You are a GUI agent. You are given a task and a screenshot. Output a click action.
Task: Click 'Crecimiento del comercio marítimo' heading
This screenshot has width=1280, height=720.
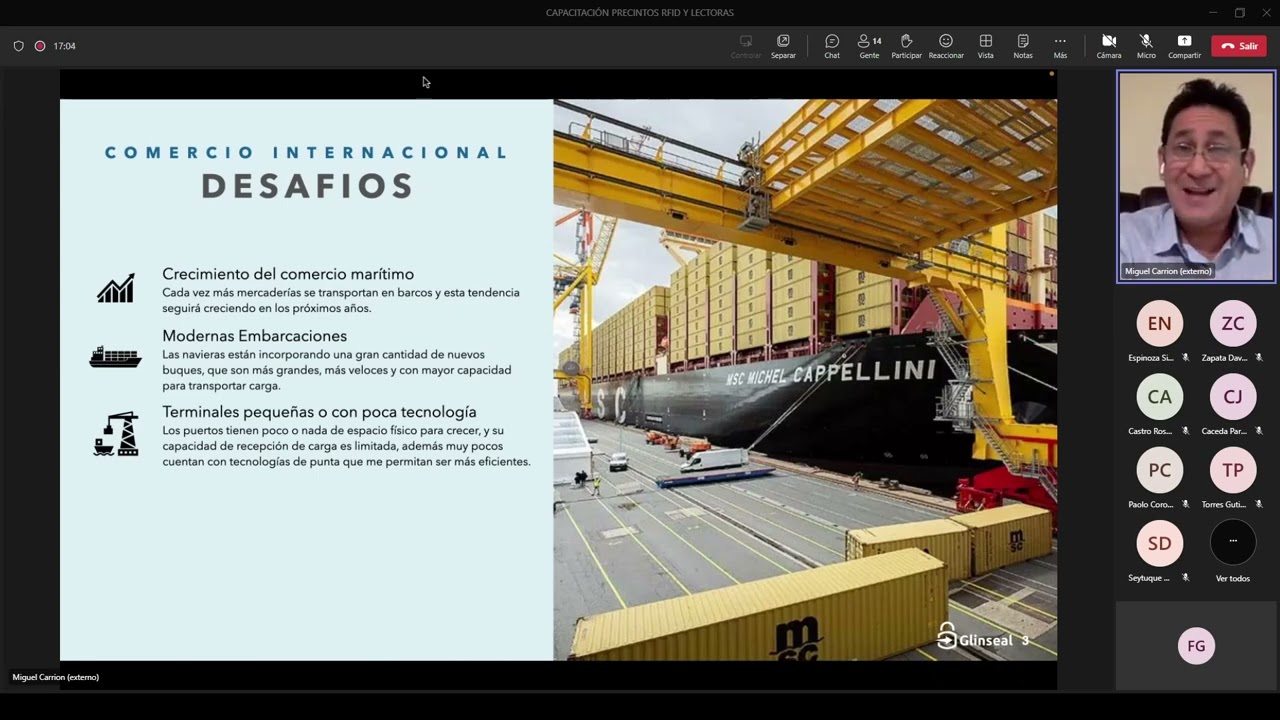point(288,274)
